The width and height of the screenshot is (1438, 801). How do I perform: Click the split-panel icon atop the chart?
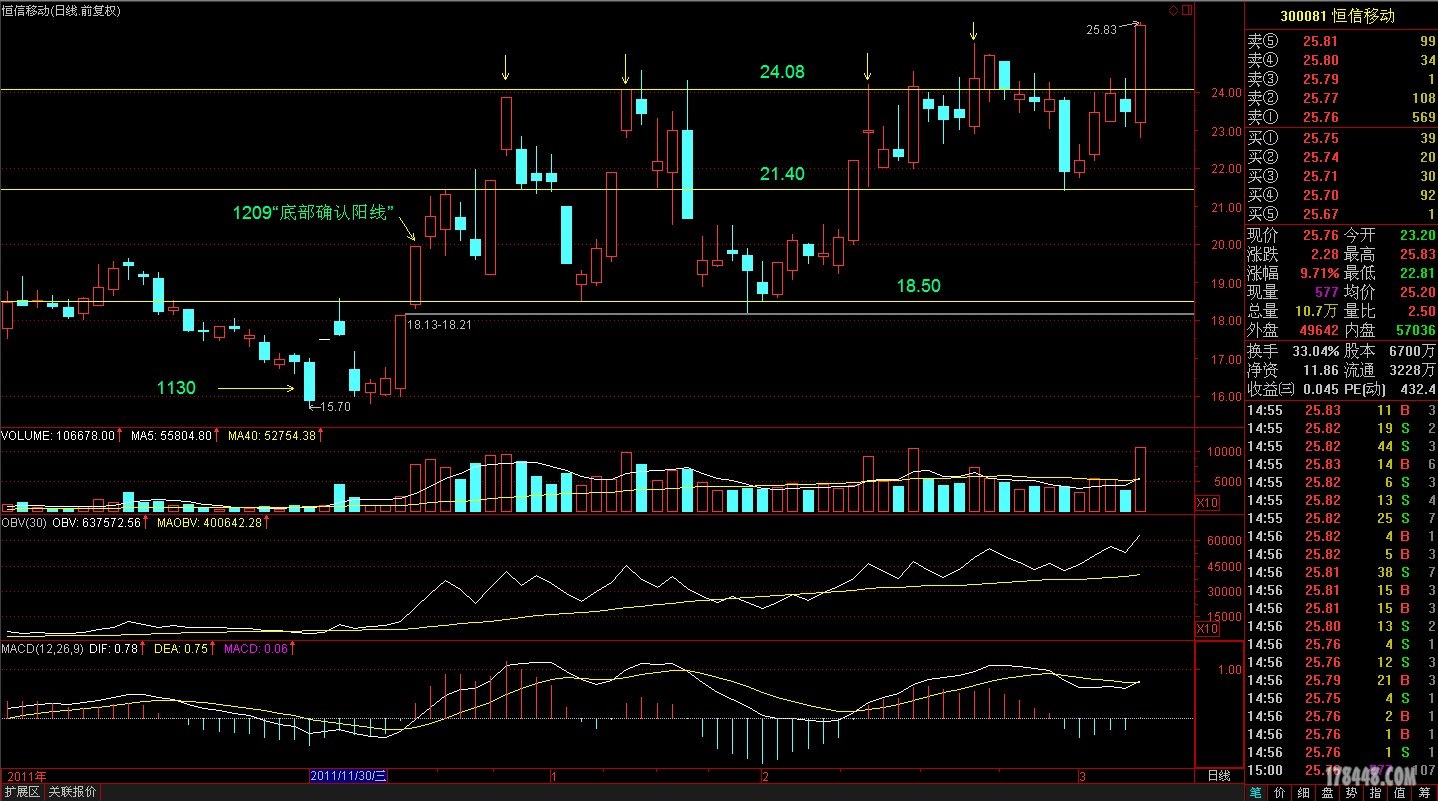click(x=1187, y=10)
